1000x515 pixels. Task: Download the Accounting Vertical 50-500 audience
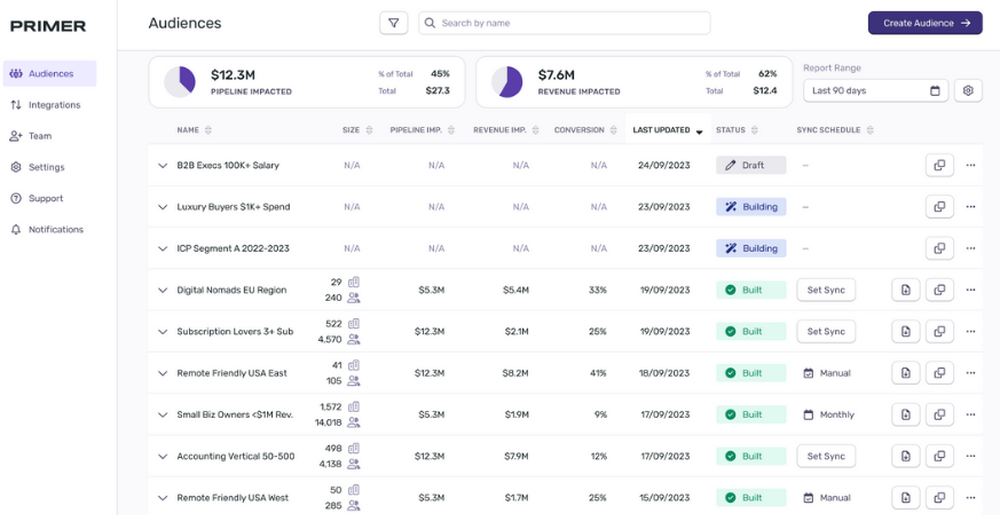(x=906, y=456)
